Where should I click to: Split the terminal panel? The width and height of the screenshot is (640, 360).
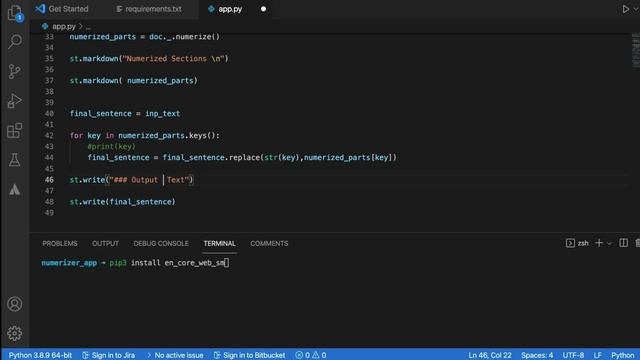point(623,243)
